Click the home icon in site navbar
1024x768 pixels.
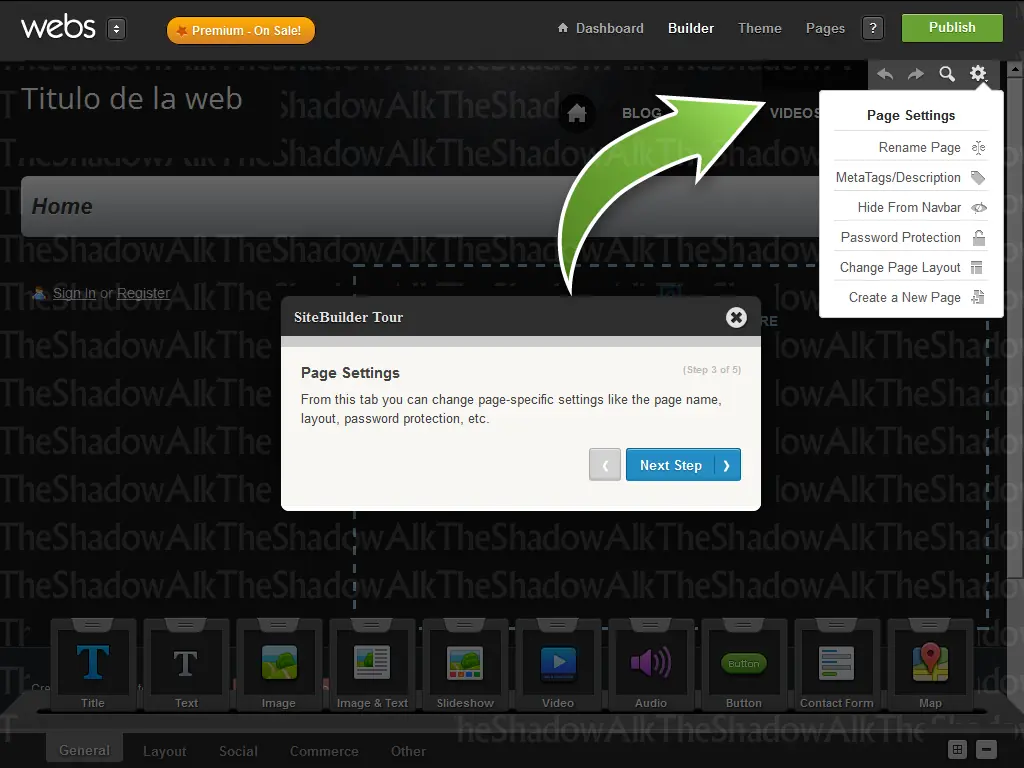tap(577, 113)
